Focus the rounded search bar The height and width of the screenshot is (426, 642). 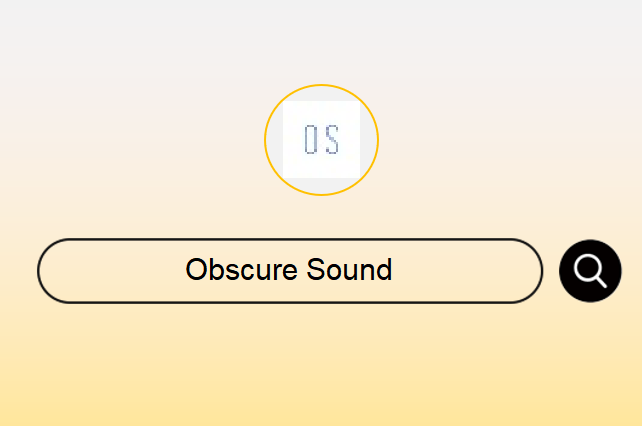point(290,271)
